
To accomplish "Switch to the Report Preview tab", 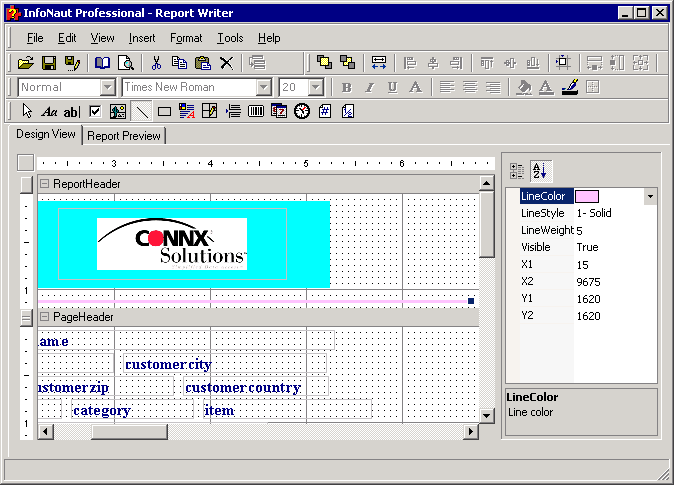I will tap(124, 136).
